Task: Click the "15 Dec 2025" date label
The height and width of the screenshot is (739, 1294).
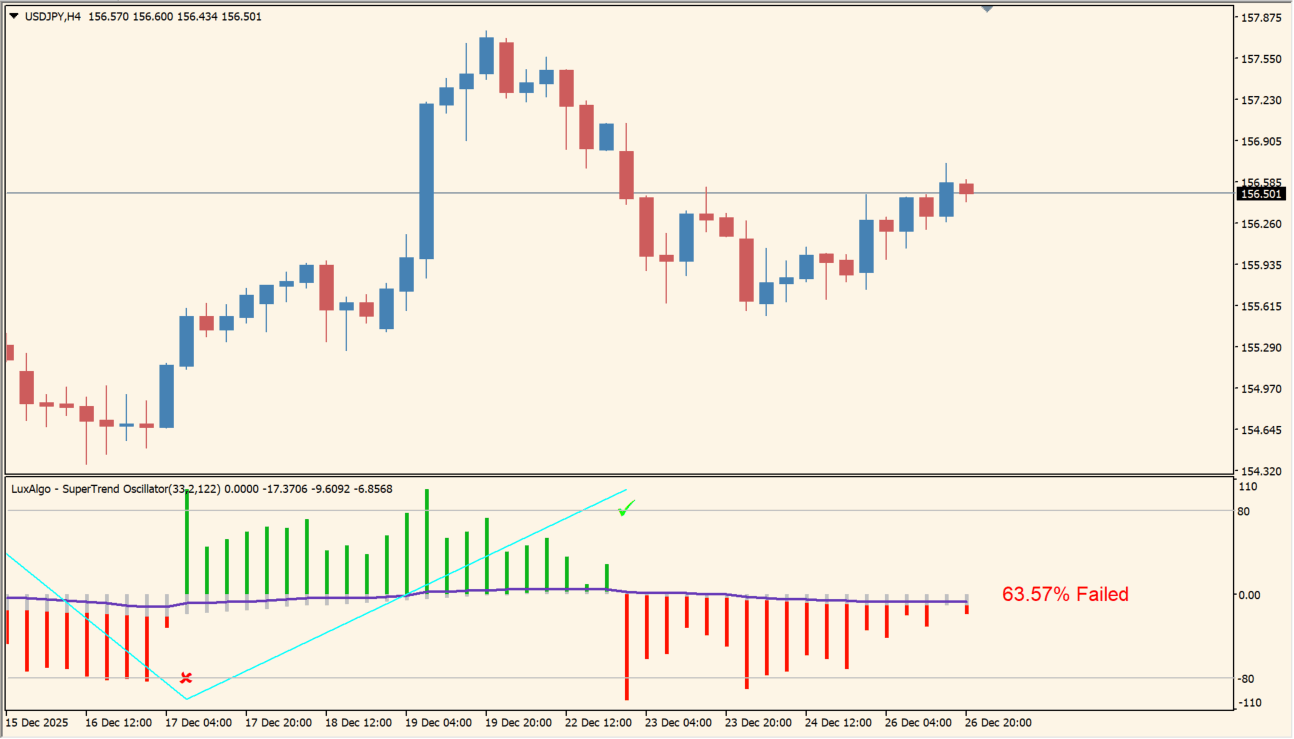Action: point(36,723)
